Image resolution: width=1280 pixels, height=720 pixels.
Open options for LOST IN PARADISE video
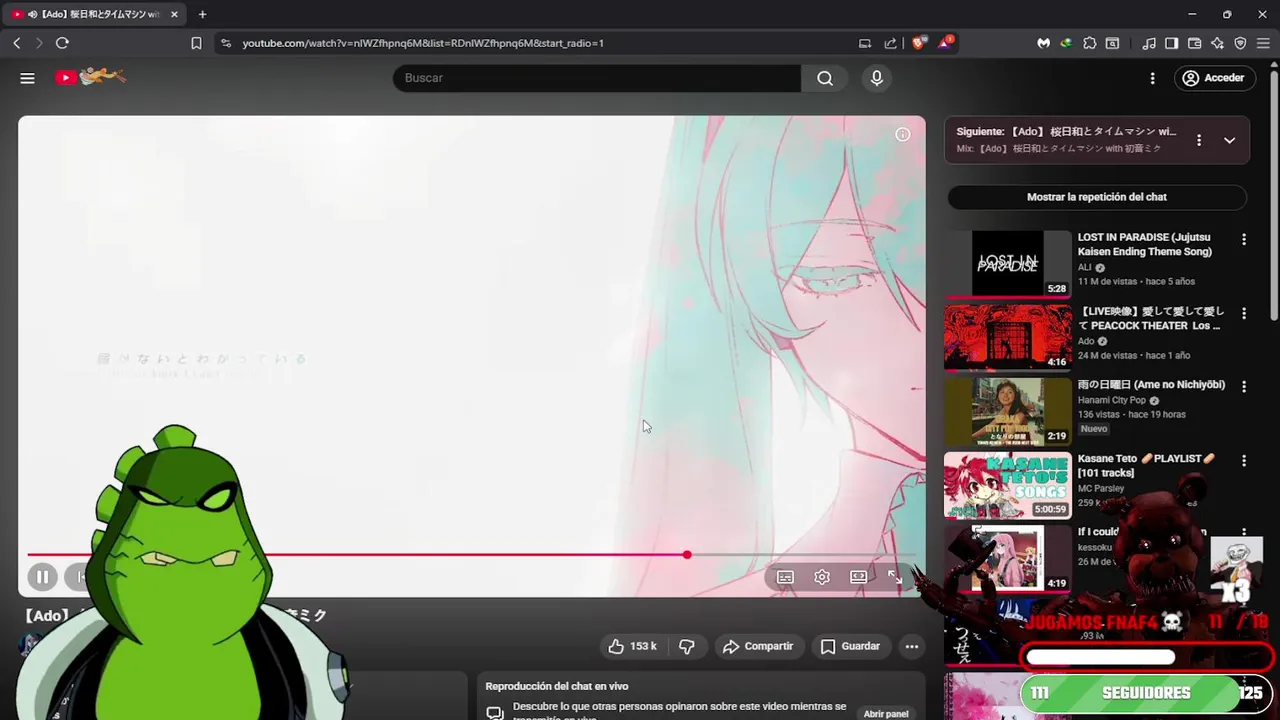(x=1244, y=239)
